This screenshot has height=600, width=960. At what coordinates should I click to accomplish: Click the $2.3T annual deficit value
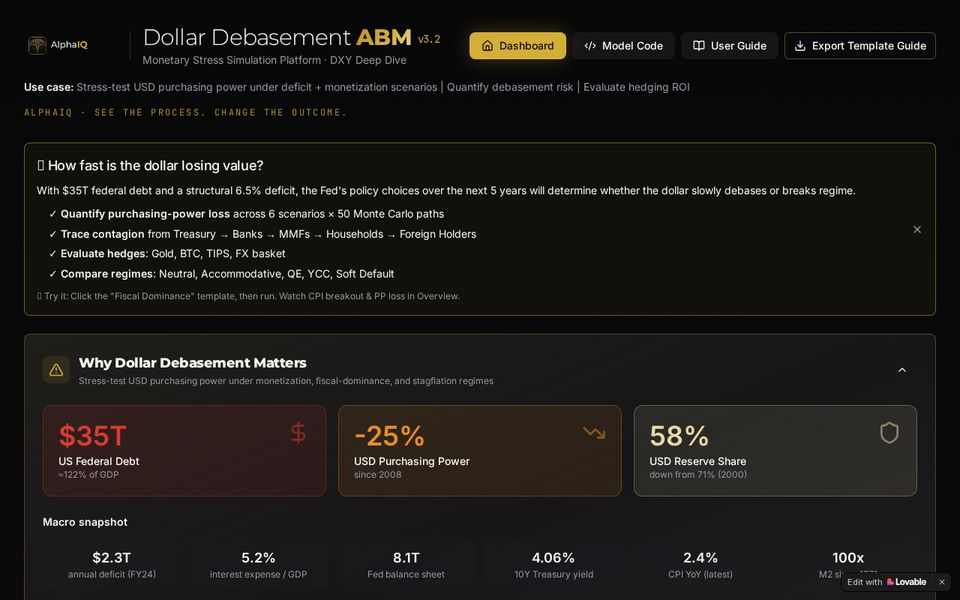pyautogui.click(x=111, y=558)
